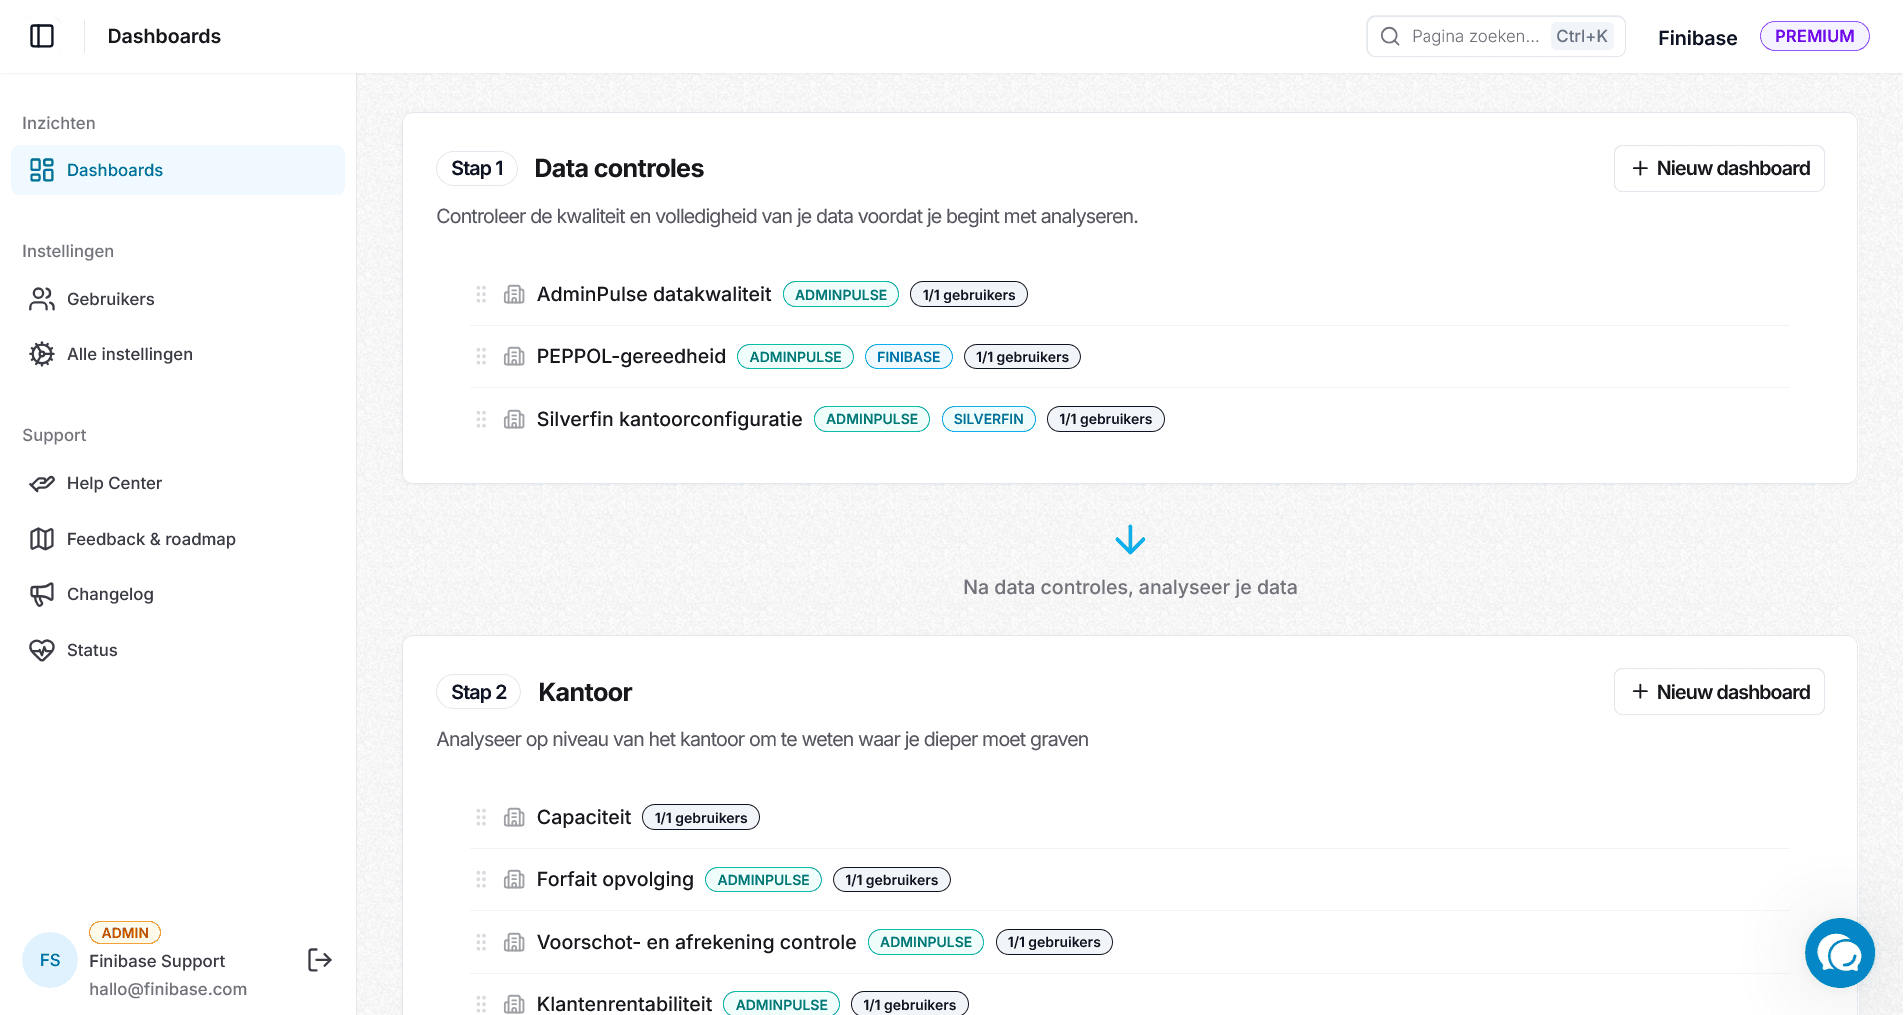Open Dashboards from the Inzichten section
Viewport: 1904px width, 1015px height.
pos(114,169)
